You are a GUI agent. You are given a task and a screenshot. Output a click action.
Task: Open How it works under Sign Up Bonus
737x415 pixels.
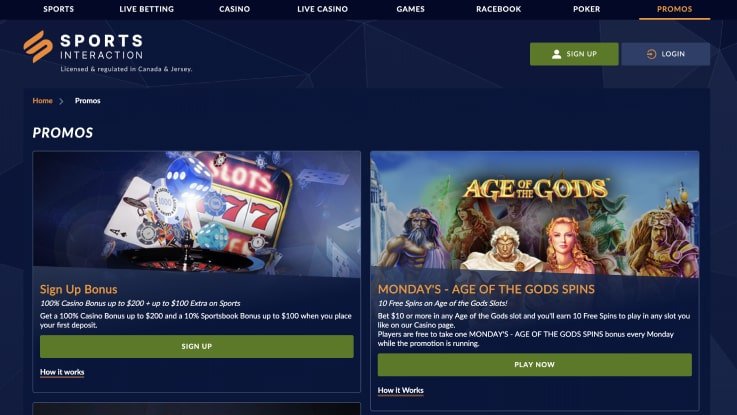coord(62,372)
